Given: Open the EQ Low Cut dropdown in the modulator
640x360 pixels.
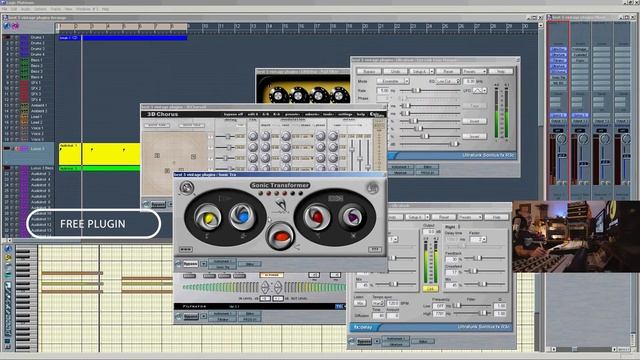Looking at the screenshot, I should 449,81.
